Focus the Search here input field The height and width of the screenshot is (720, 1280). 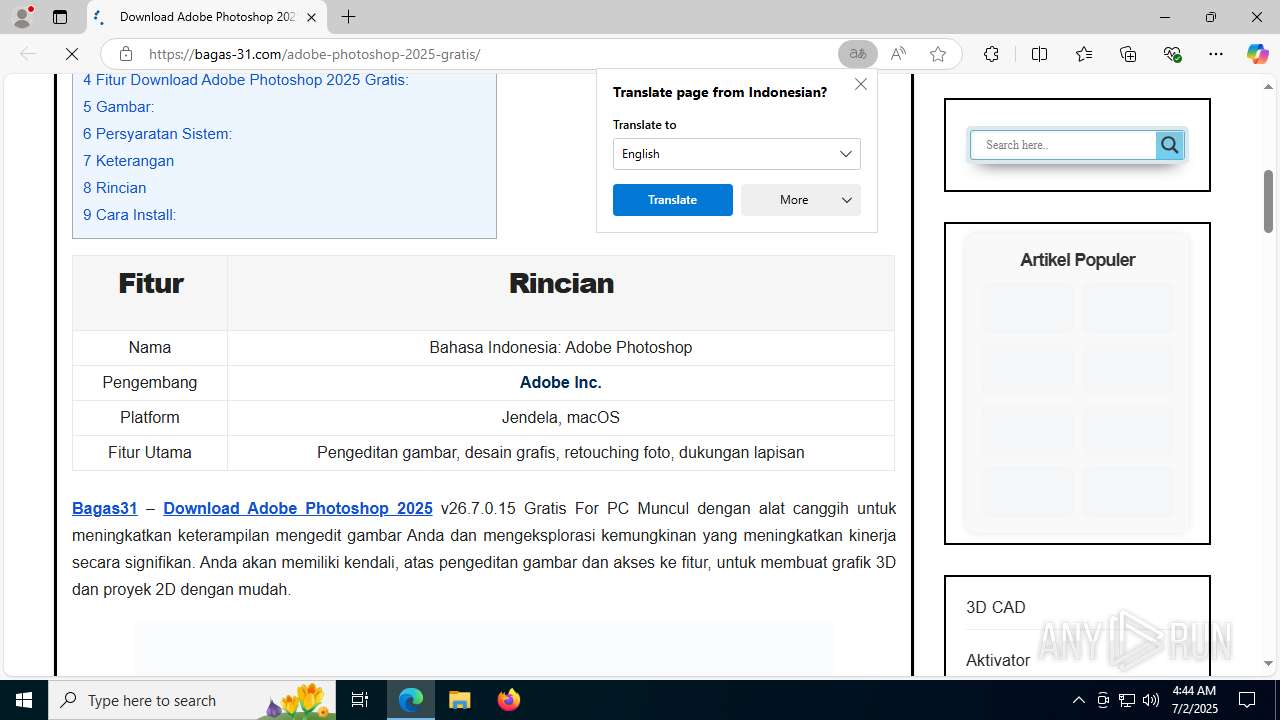1064,145
